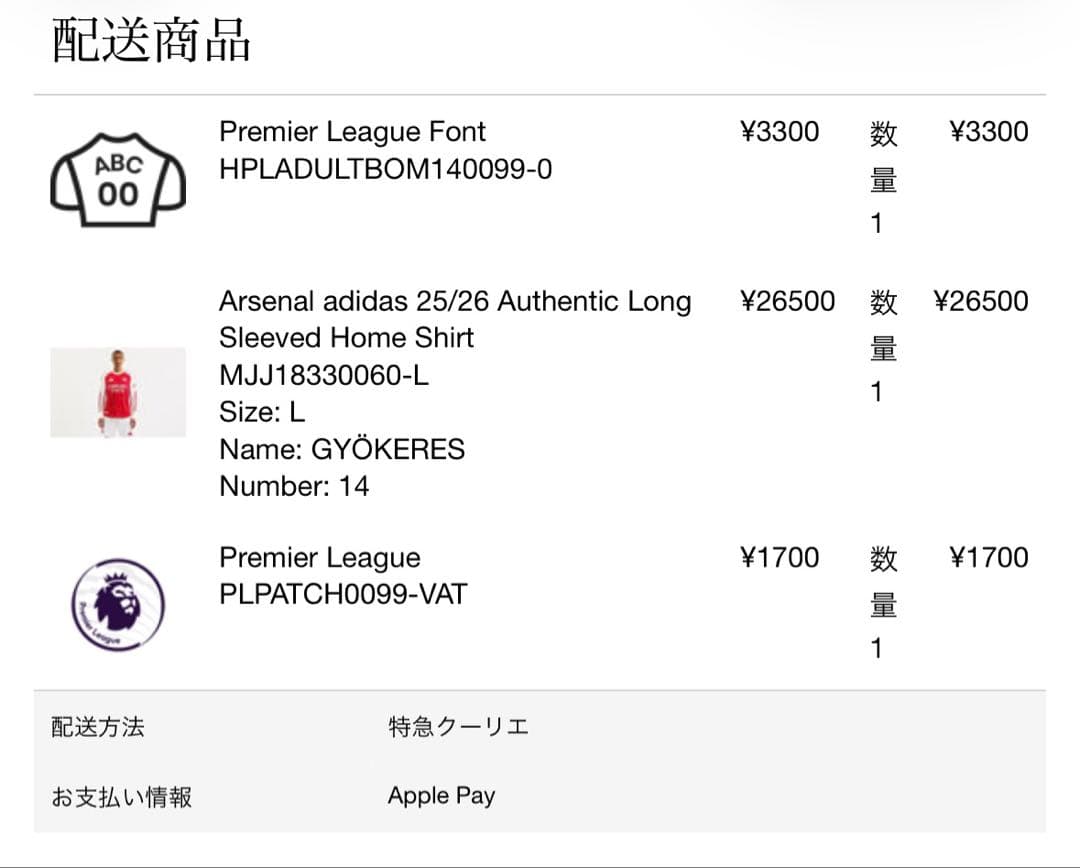This screenshot has width=1080, height=868.
Task: Click the Number: 14 line
Action: (294, 486)
